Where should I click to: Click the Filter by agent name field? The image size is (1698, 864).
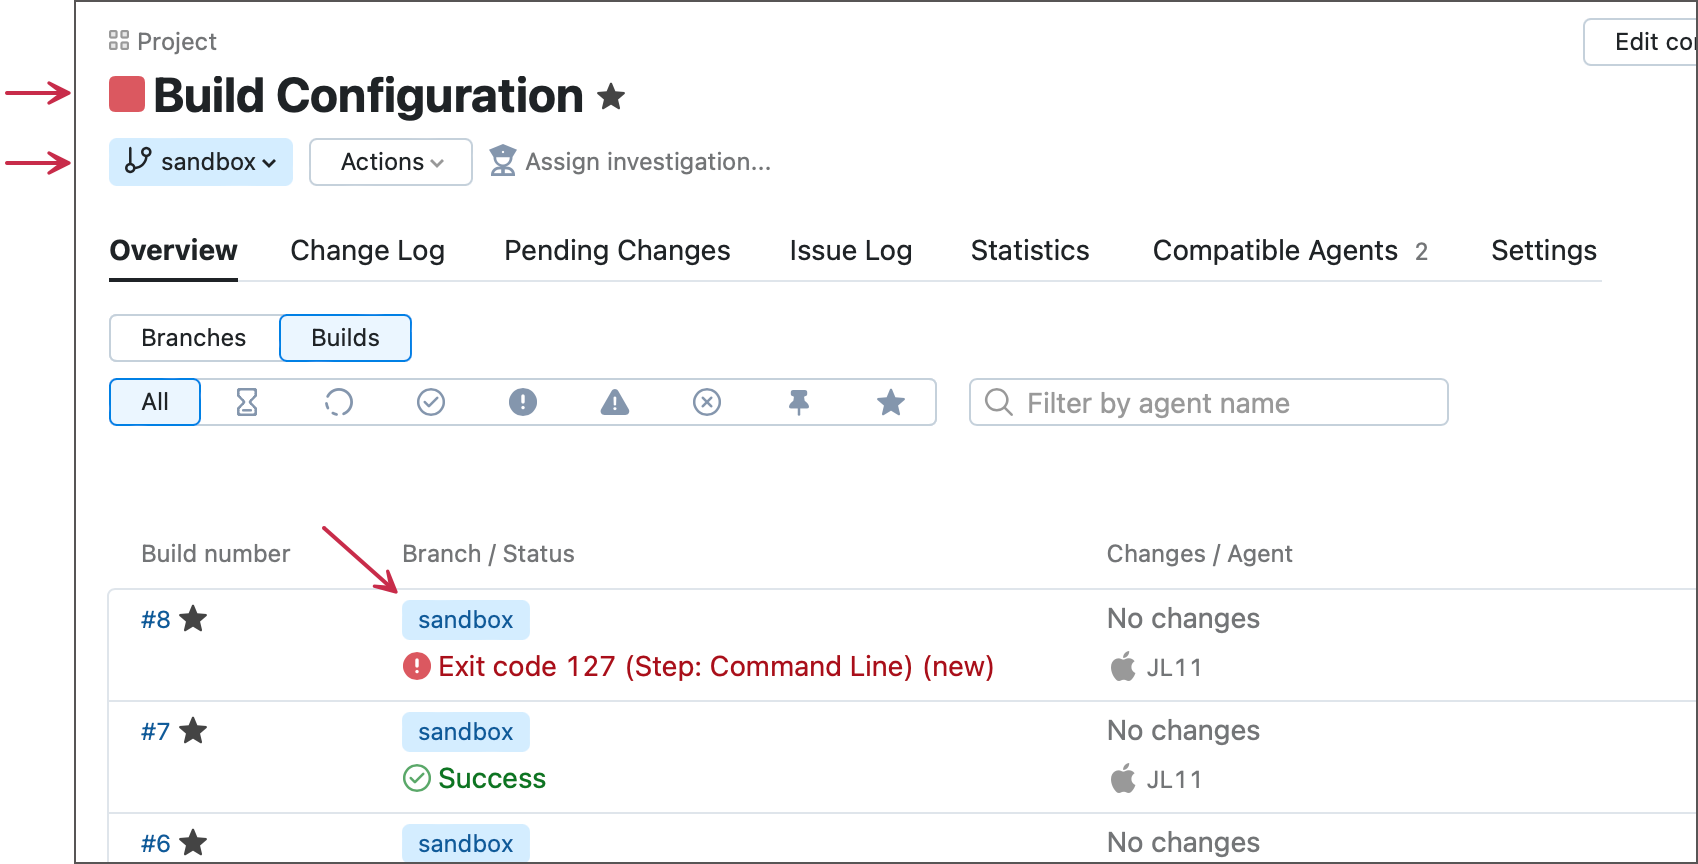tap(1207, 402)
